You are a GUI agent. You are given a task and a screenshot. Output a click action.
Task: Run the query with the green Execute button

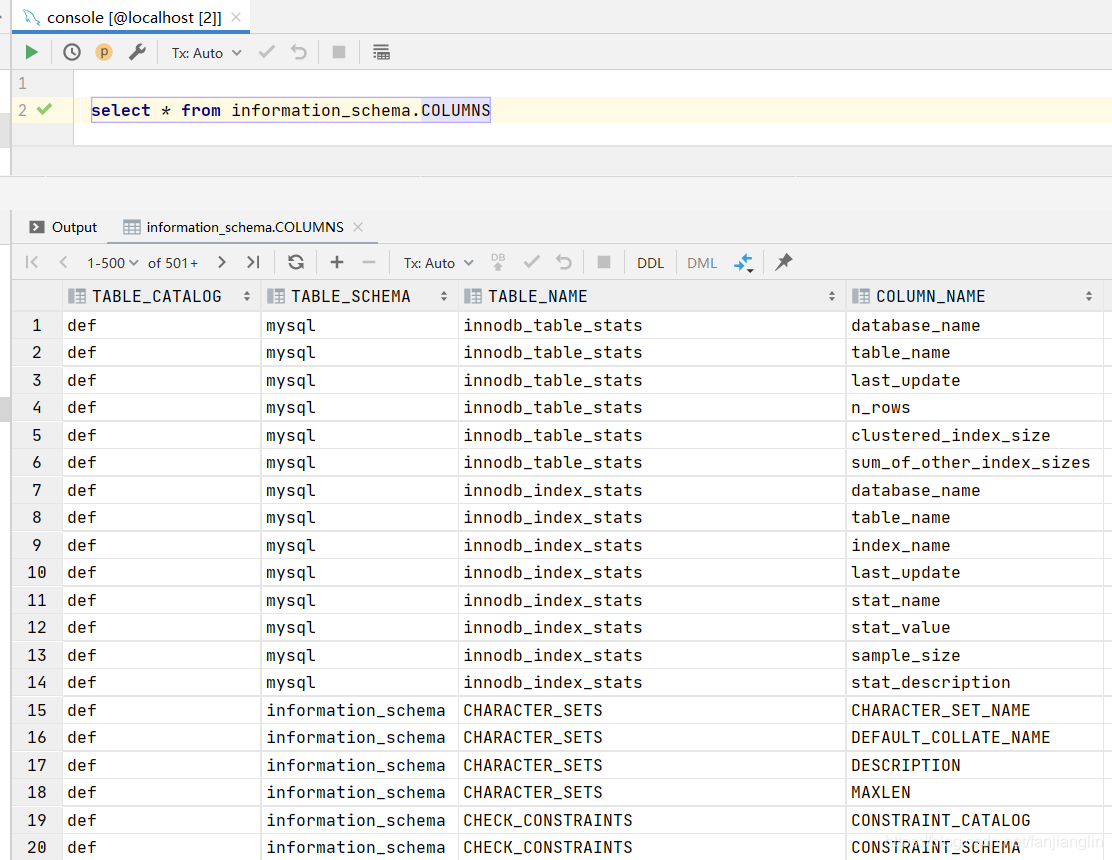tap(31, 52)
